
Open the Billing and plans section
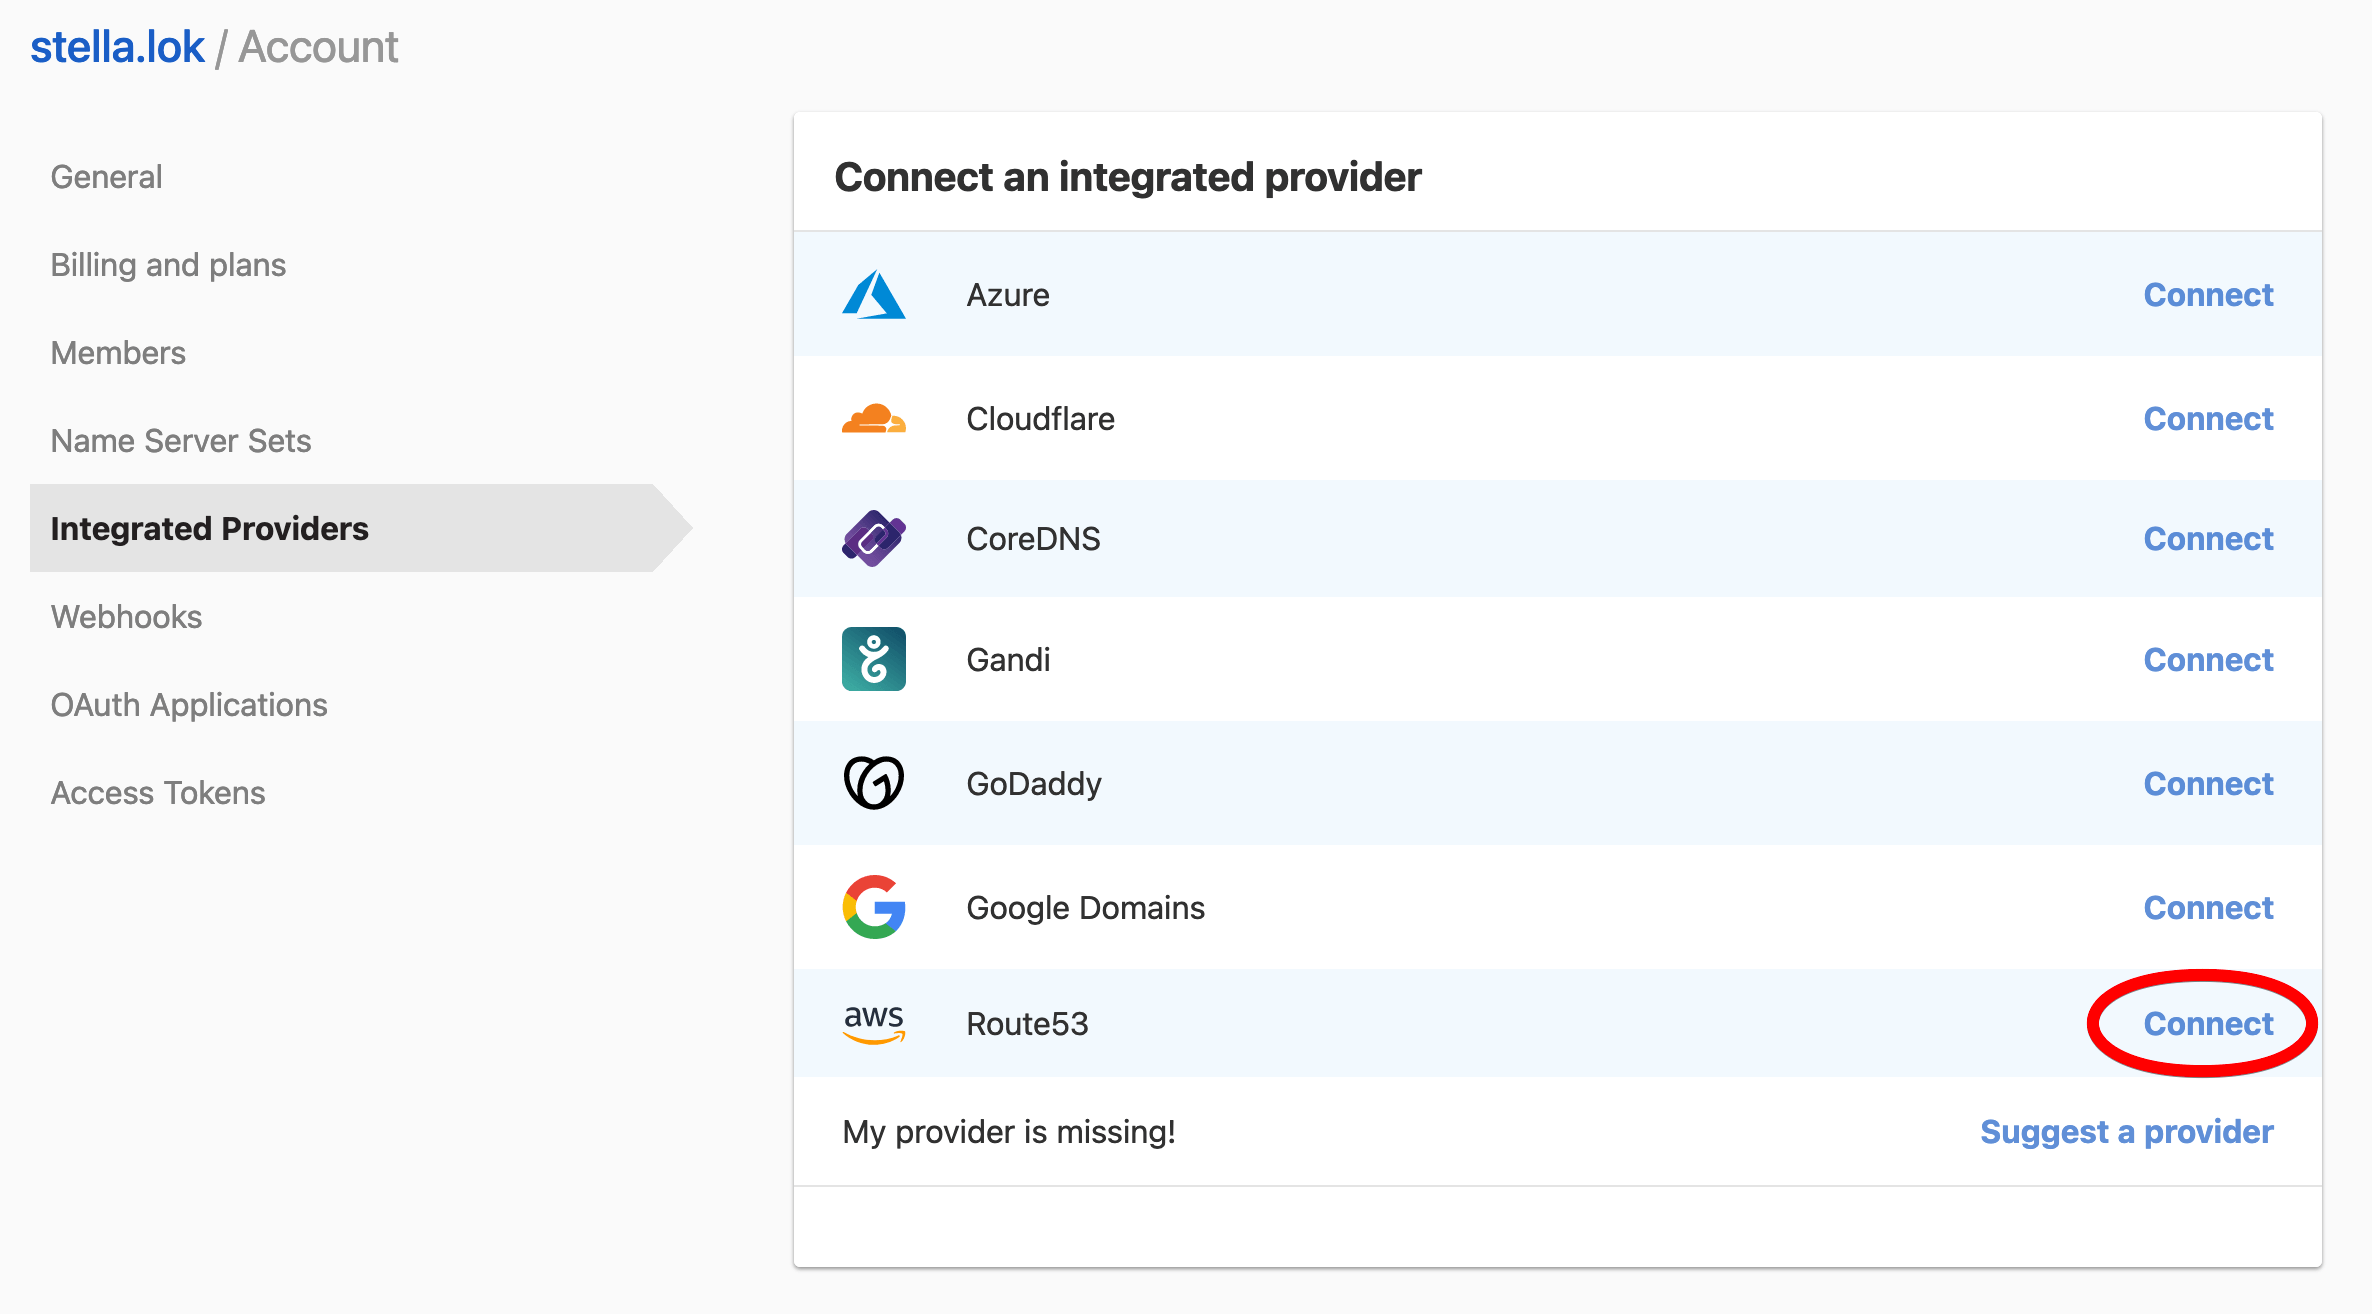point(167,264)
